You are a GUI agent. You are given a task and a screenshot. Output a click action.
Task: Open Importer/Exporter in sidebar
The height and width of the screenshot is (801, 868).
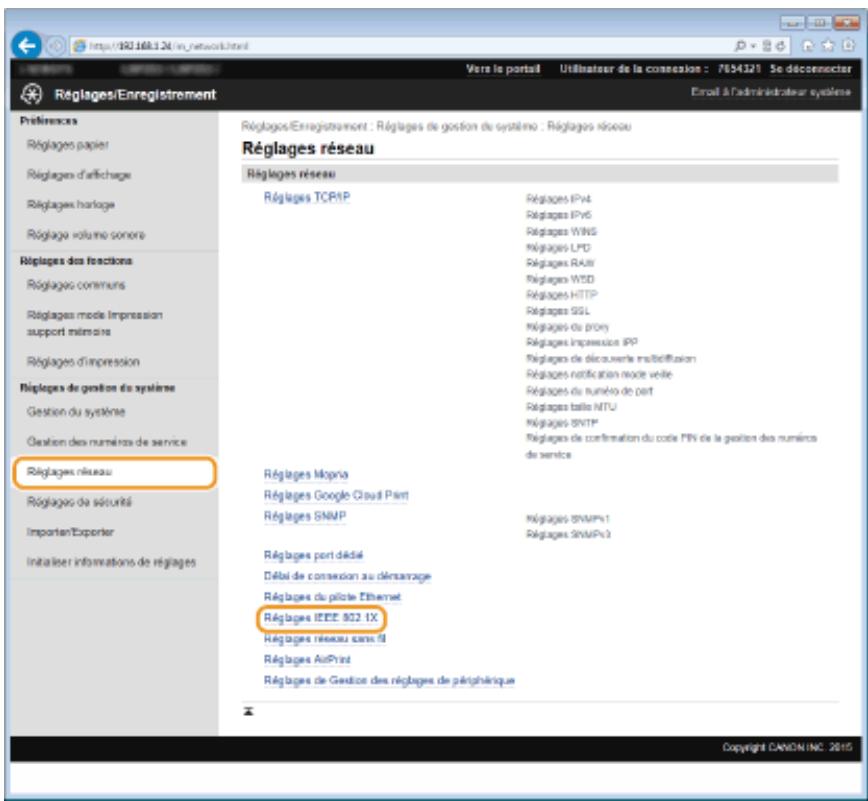point(70,532)
